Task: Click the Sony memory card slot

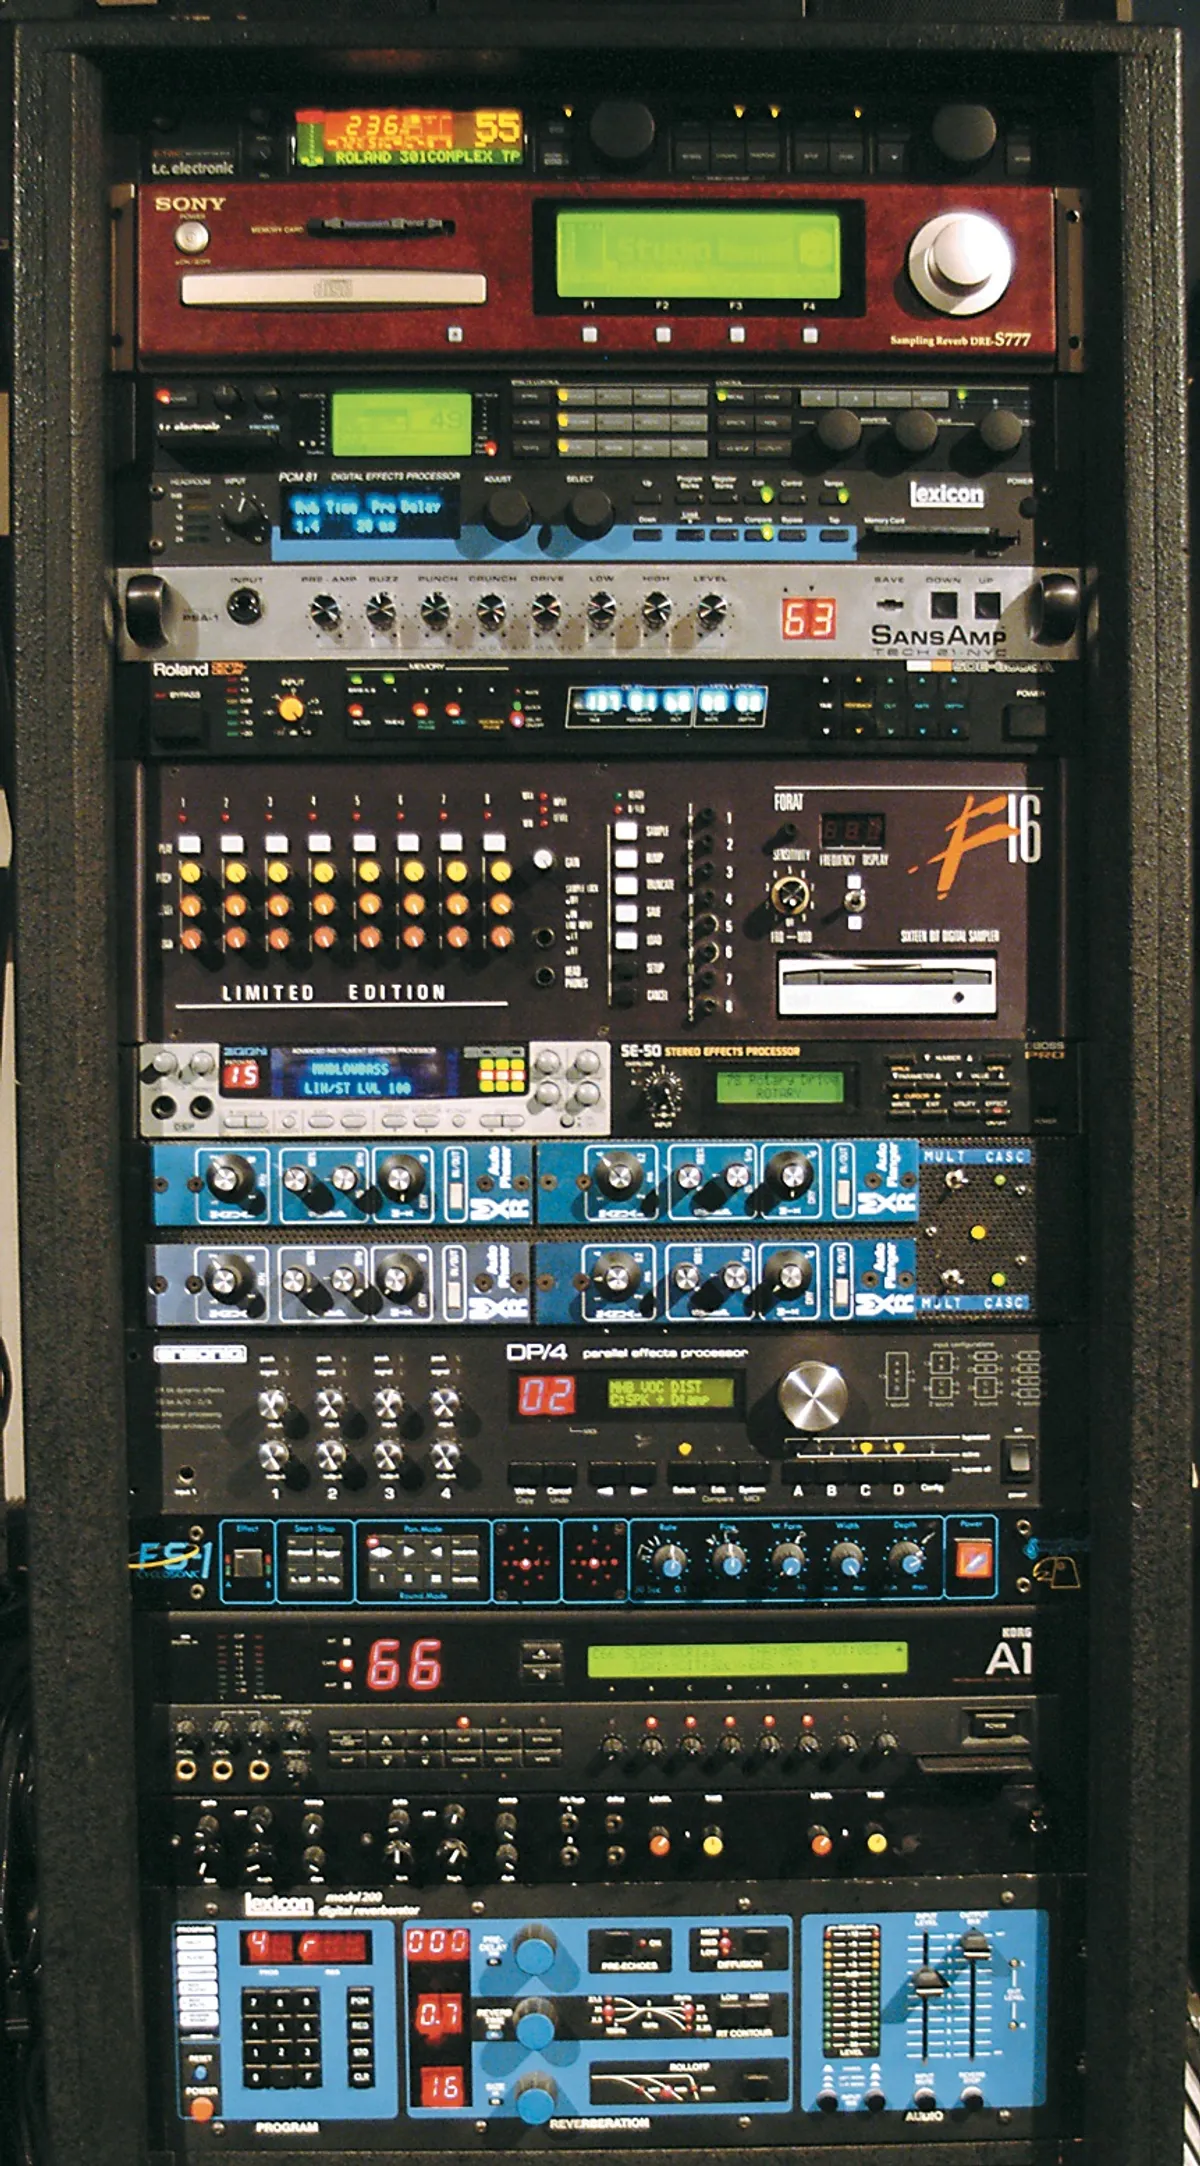Action: (x=380, y=226)
